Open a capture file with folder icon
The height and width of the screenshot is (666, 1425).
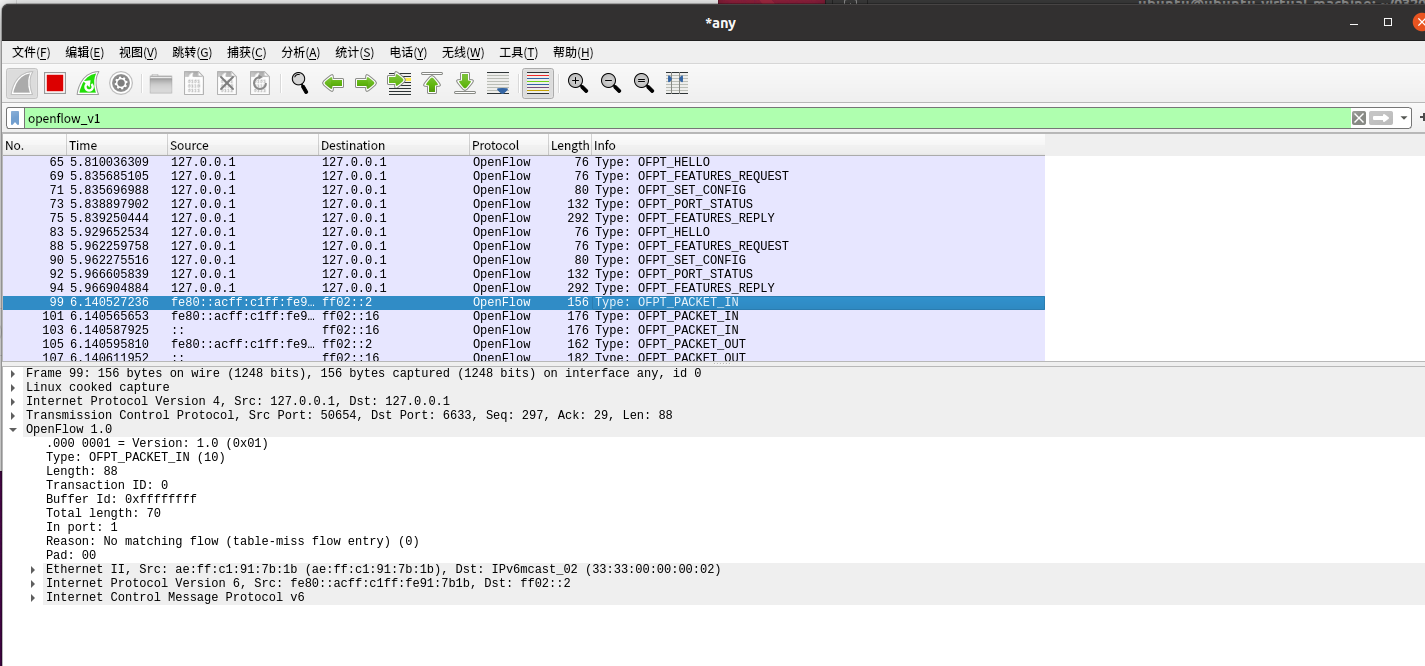(161, 83)
